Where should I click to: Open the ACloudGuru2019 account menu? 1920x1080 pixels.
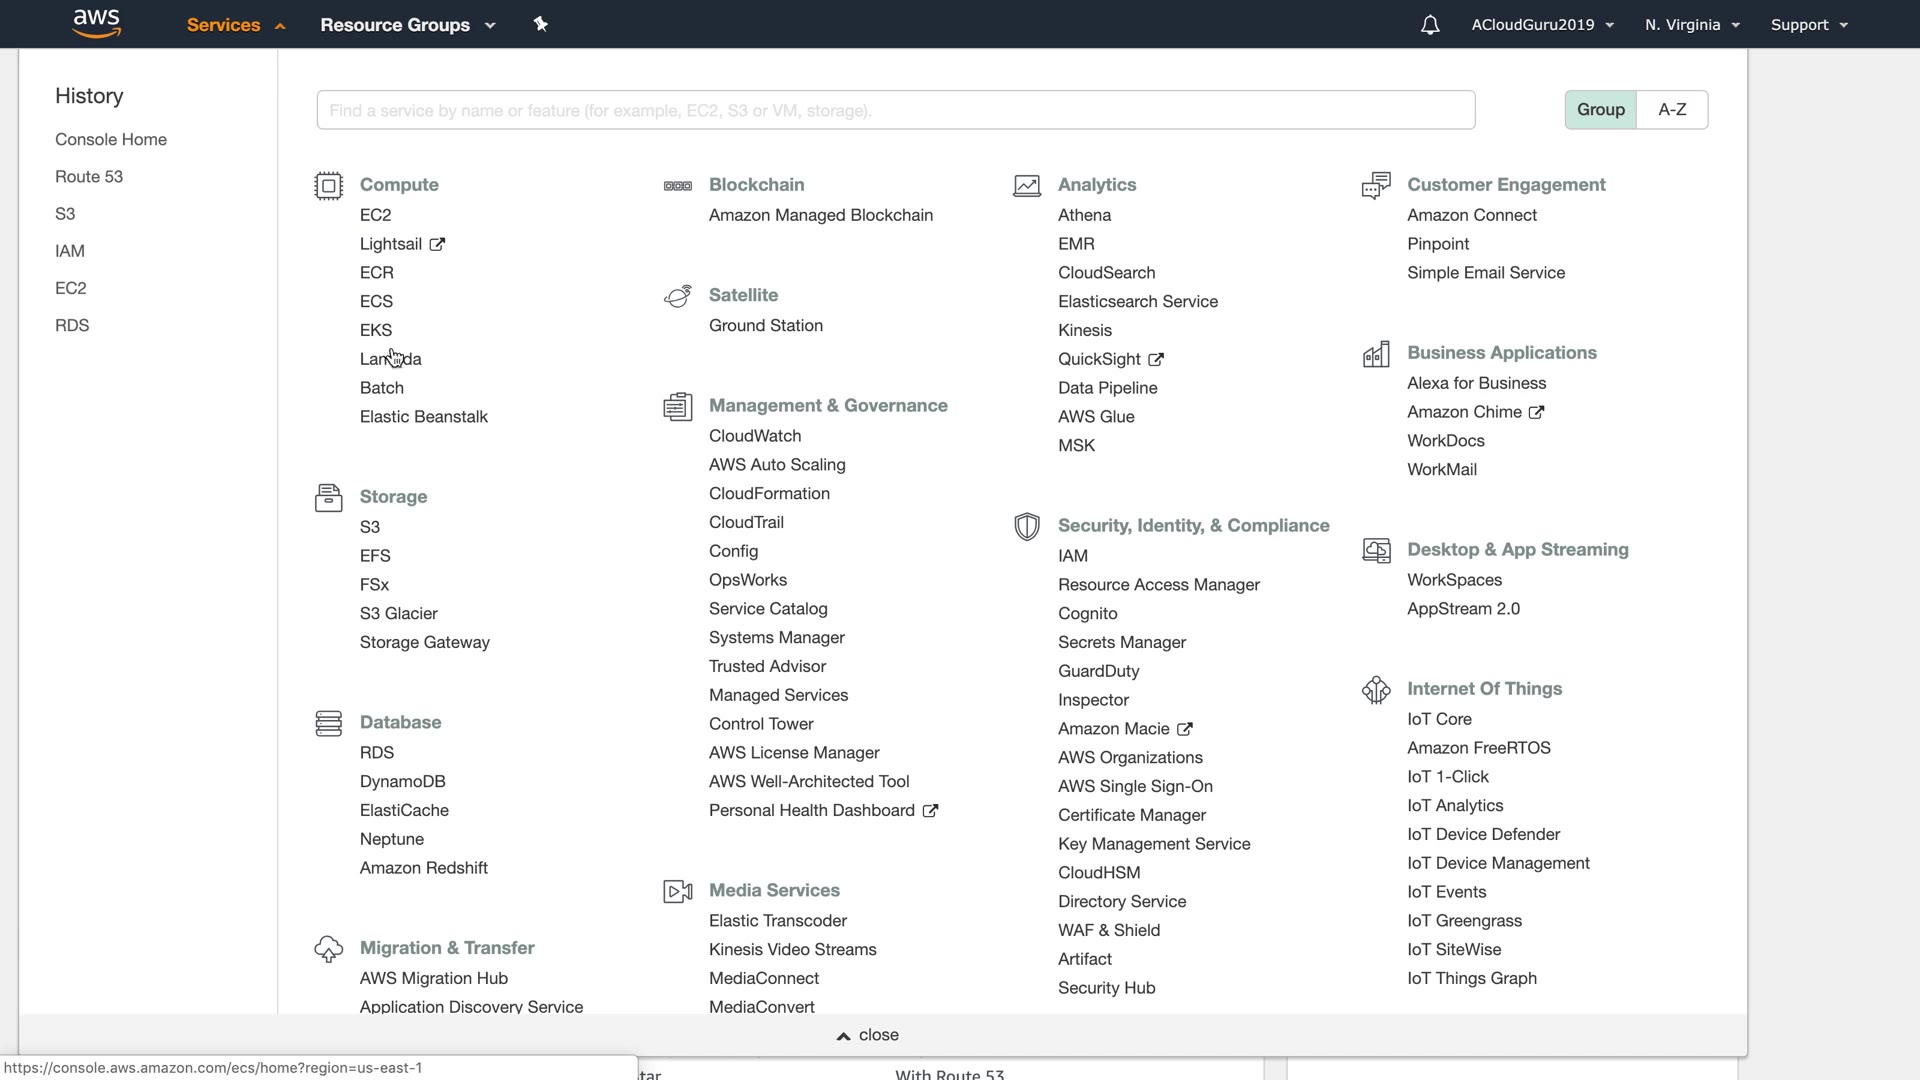click(x=1542, y=25)
